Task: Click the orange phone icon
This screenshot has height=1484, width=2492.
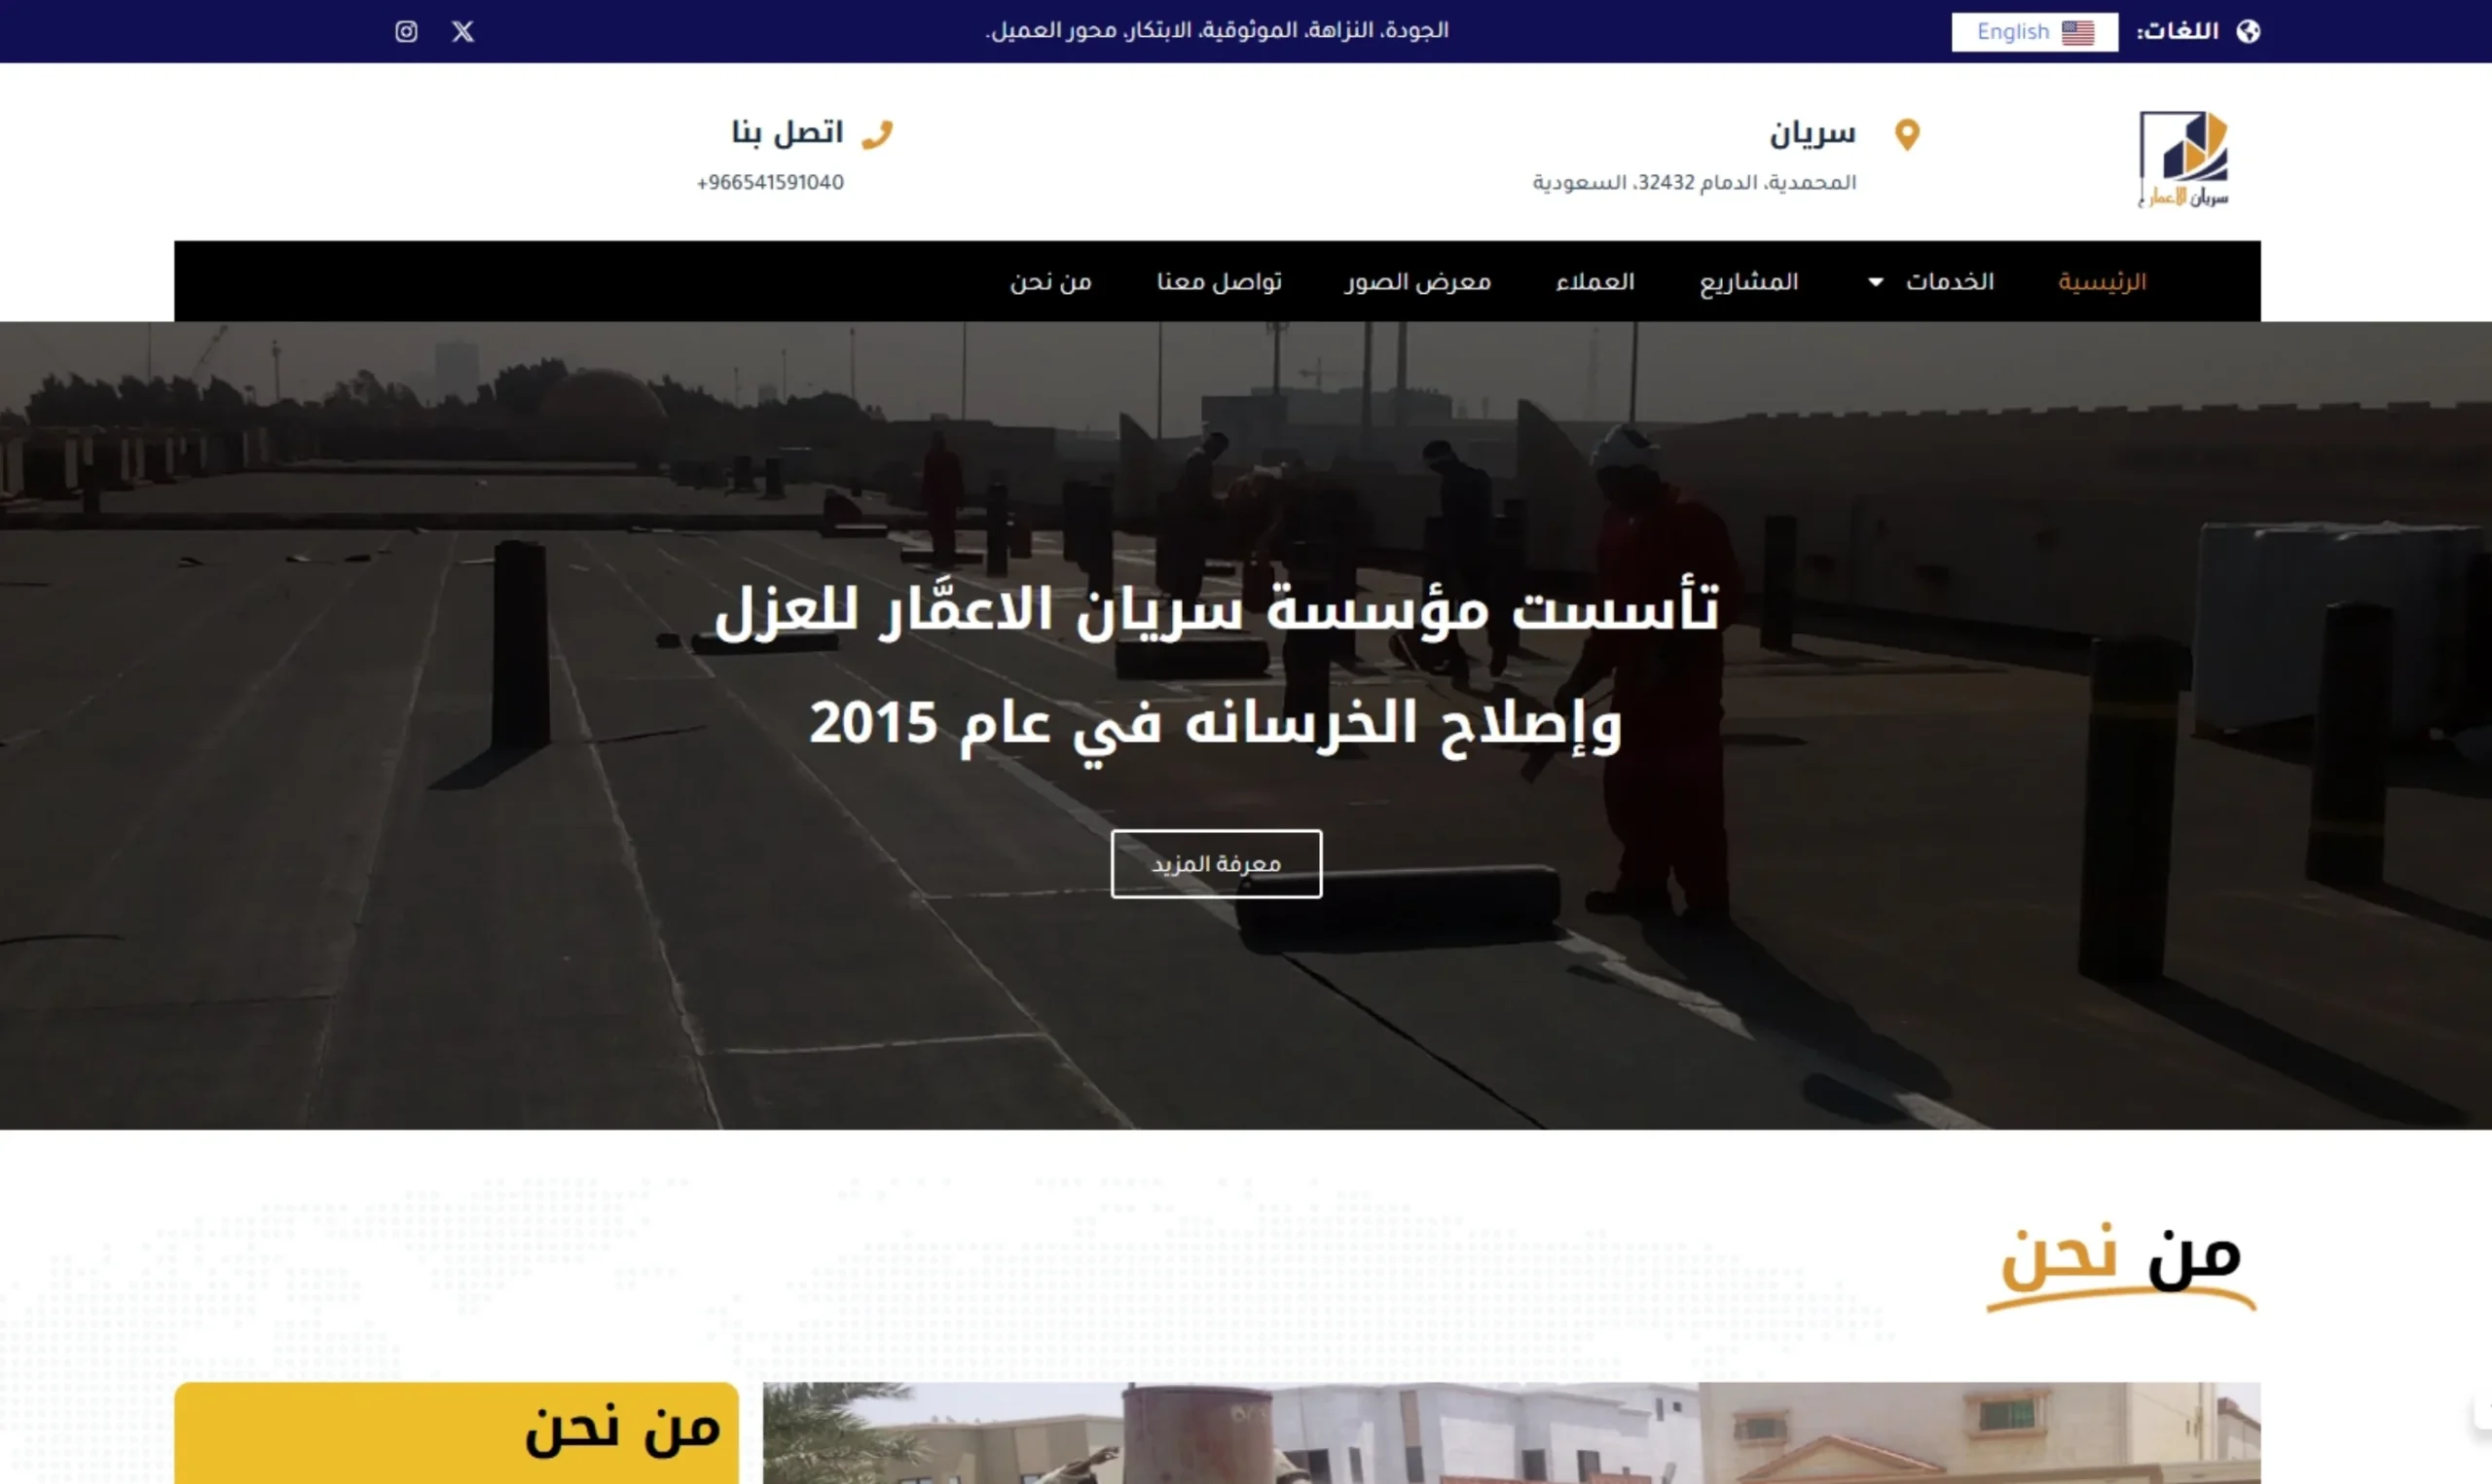Action: (877, 134)
